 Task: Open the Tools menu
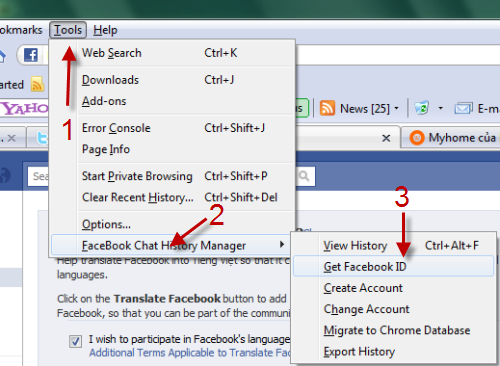(x=68, y=30)
